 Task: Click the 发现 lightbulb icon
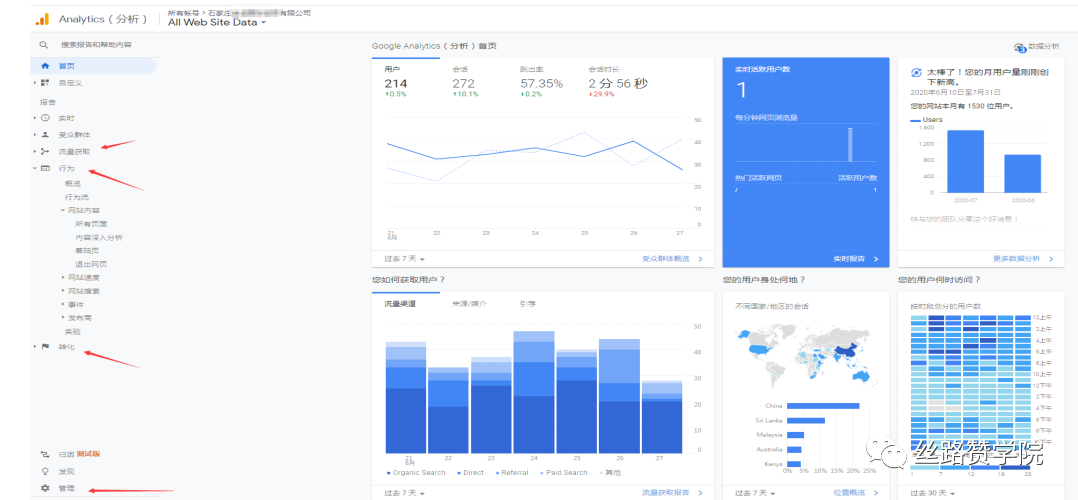click(45, 472)
